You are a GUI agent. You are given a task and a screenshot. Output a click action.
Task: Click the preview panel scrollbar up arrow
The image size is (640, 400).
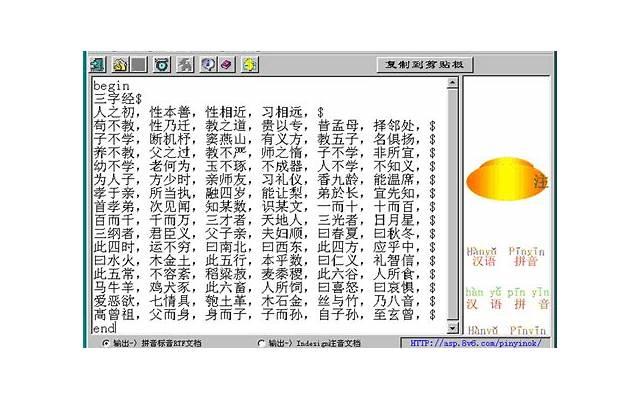tap(553, 84)
